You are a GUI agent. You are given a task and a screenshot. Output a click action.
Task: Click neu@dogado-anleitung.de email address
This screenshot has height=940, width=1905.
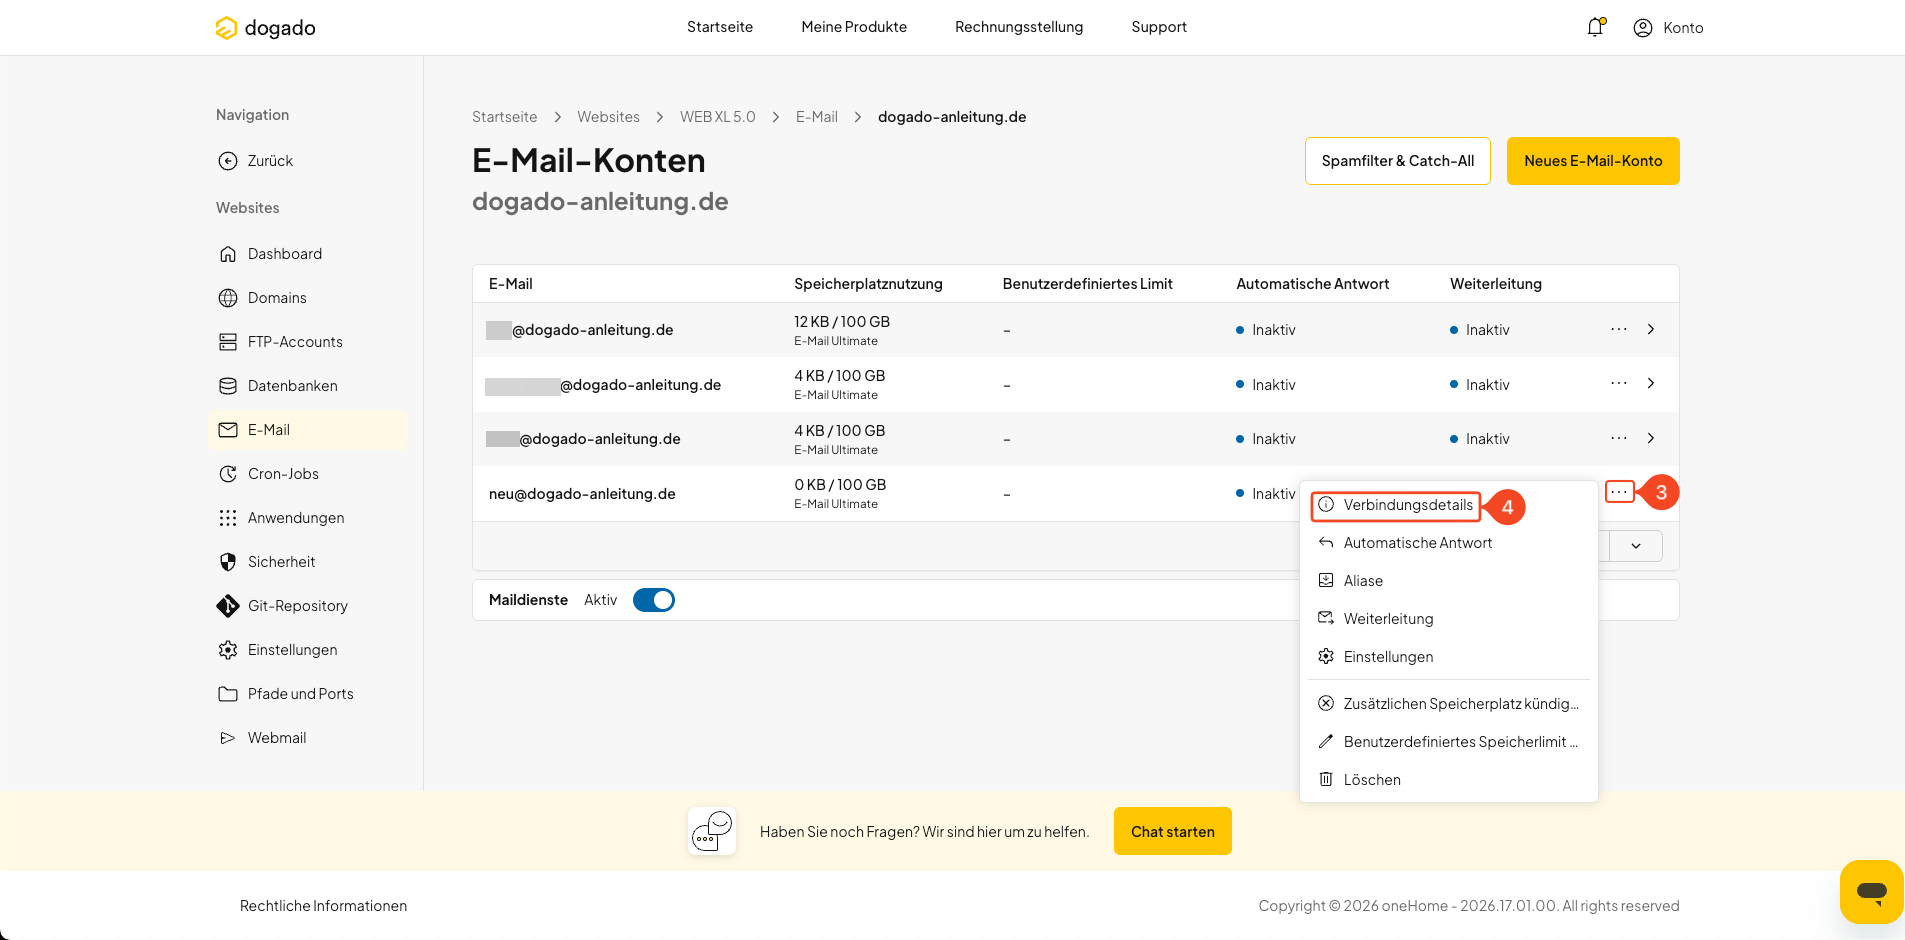click(x=582, y=494)
